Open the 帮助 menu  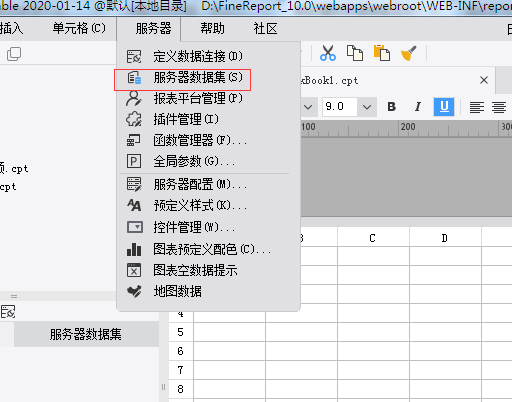pos(212,29)
